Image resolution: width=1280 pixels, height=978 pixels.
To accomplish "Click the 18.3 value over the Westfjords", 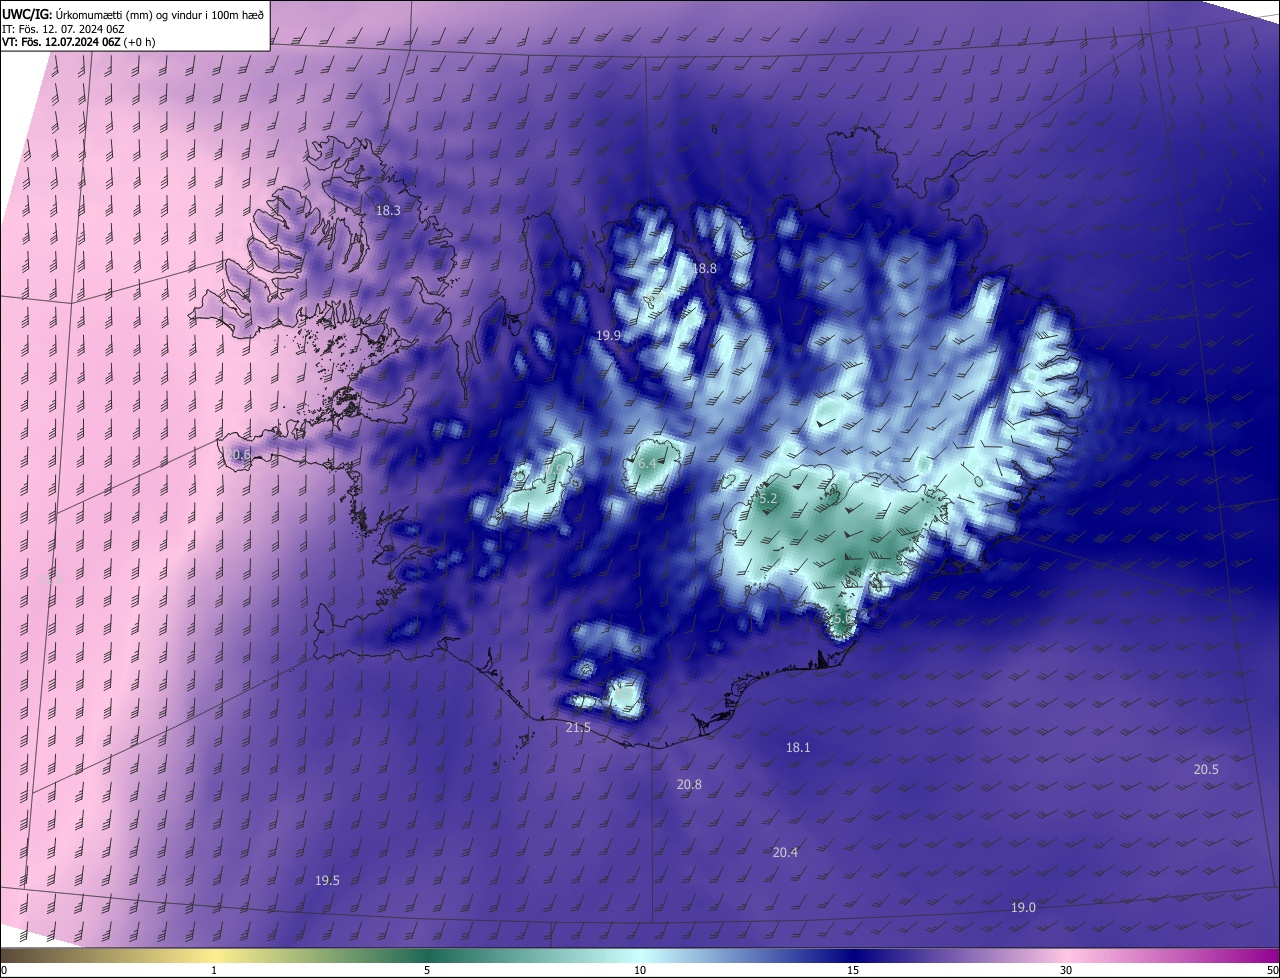I will (x=388, y=211).
